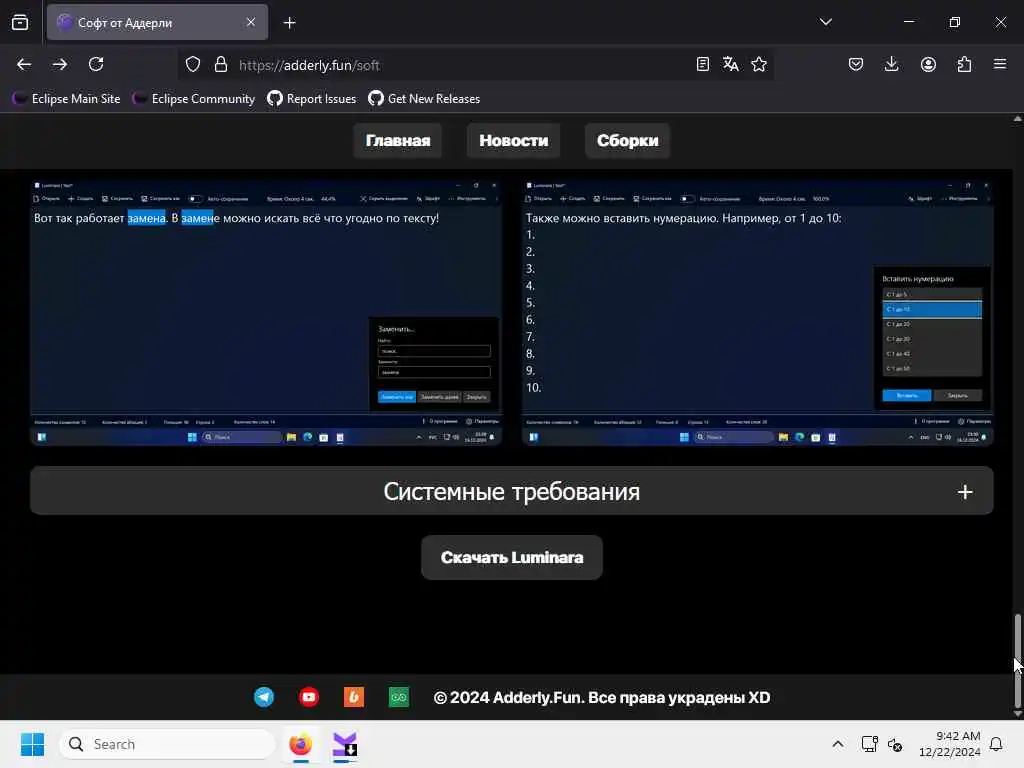Open the YouTube footer link
The image size is (1024, 768).
click(x=309, y=697)
